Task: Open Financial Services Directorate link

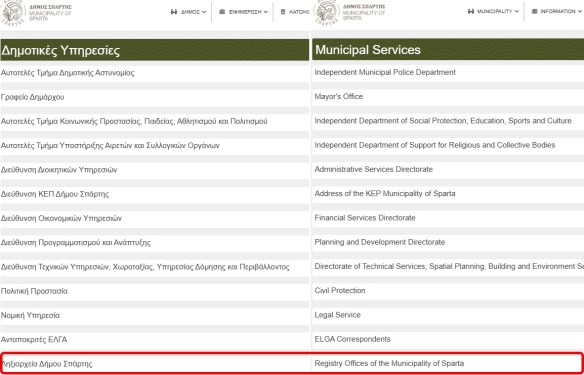Action: pos(365,218)
